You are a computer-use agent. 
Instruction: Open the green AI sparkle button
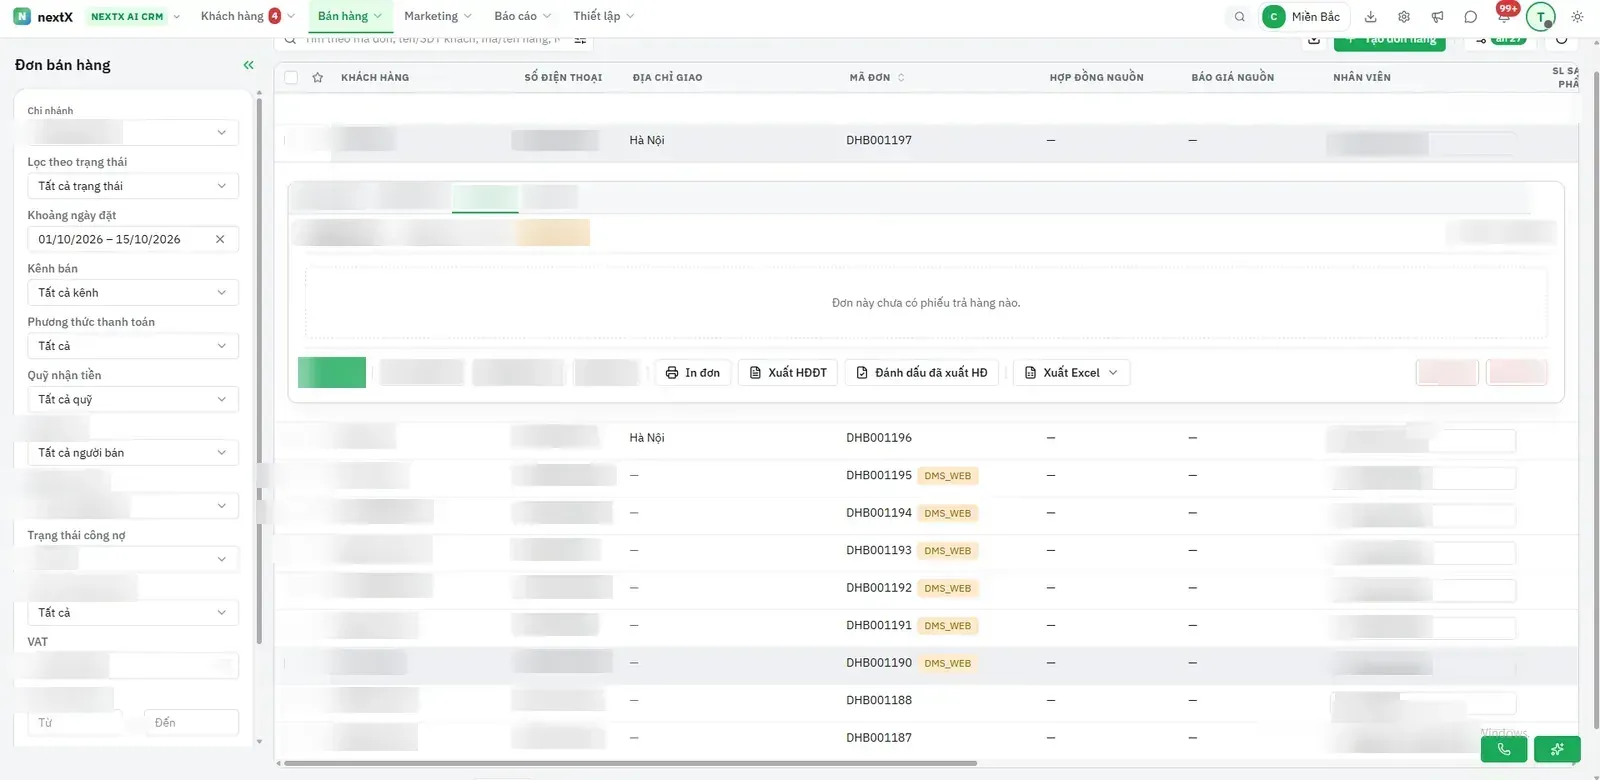[1557, 749]
